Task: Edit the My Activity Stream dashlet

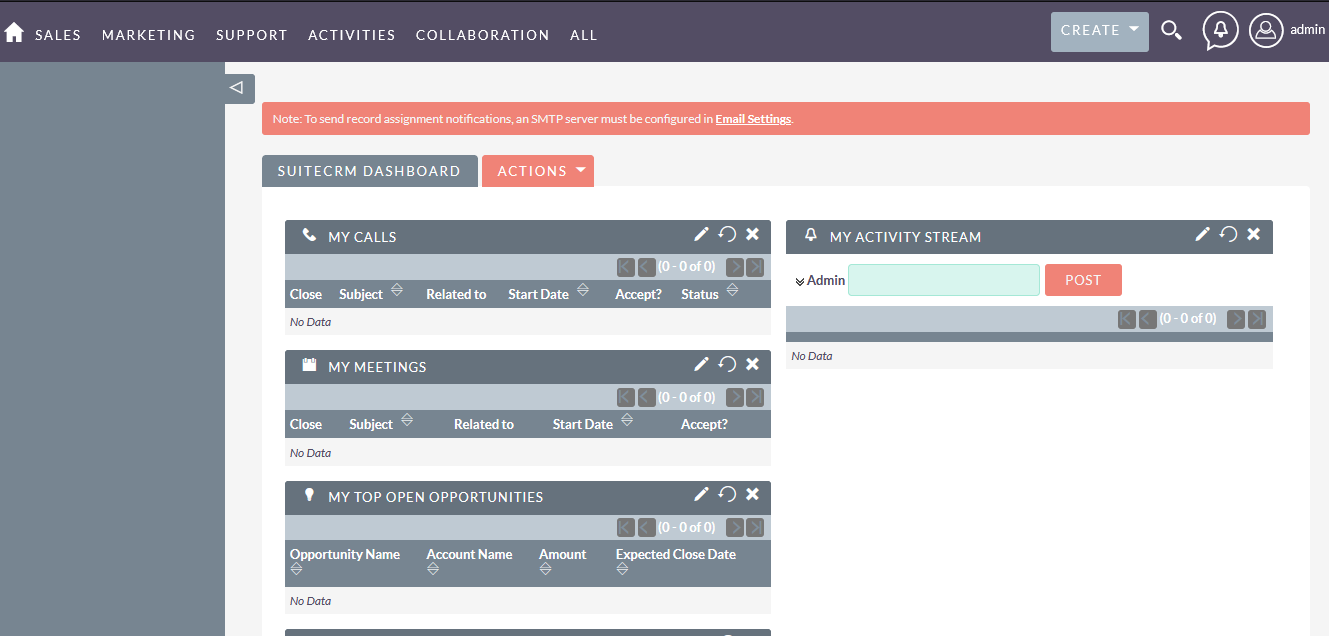Action: click(x=1202, y=234)
